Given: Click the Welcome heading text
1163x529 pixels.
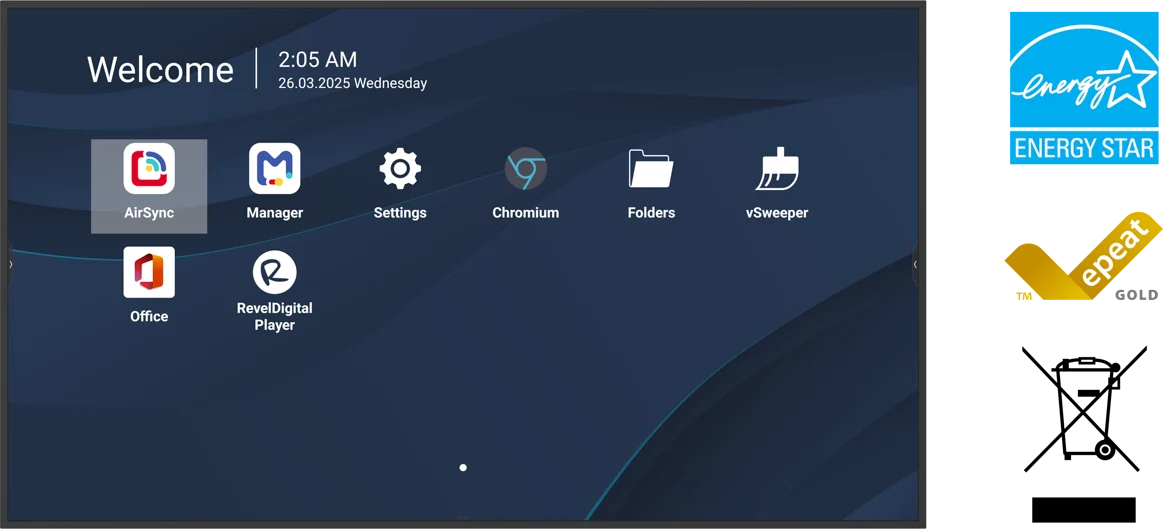Looking at the screenshot, I should [160, 70].
